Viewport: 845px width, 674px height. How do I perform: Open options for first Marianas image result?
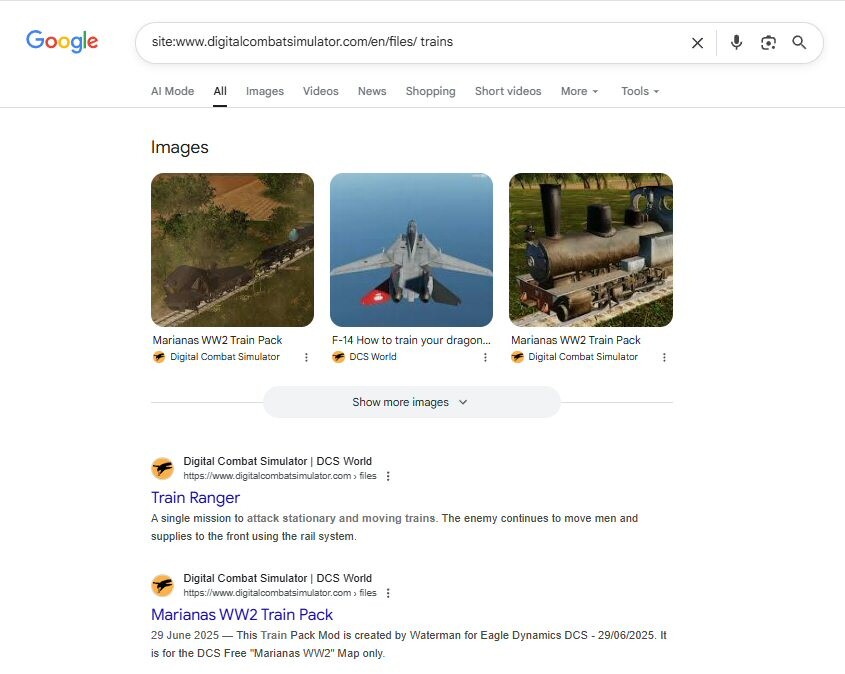[306, 357]
